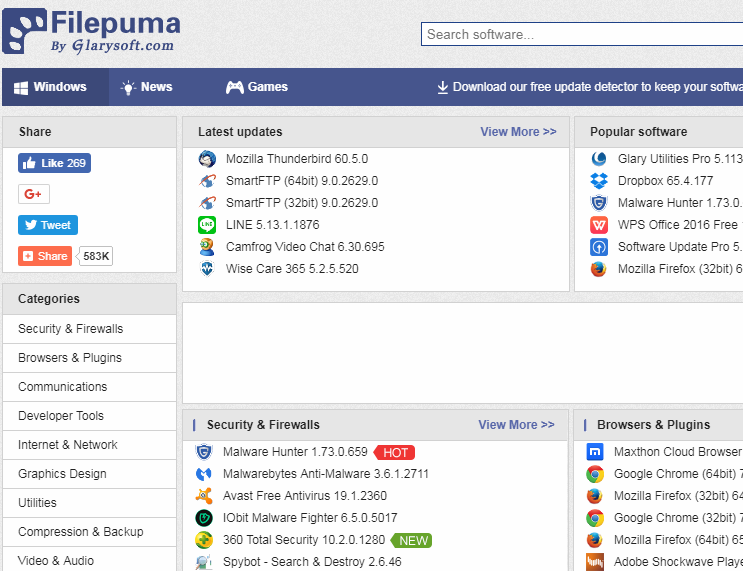
Task: Open SmartFTP (64bit) 9.0.2629.0 link
Action: point(302,181)
